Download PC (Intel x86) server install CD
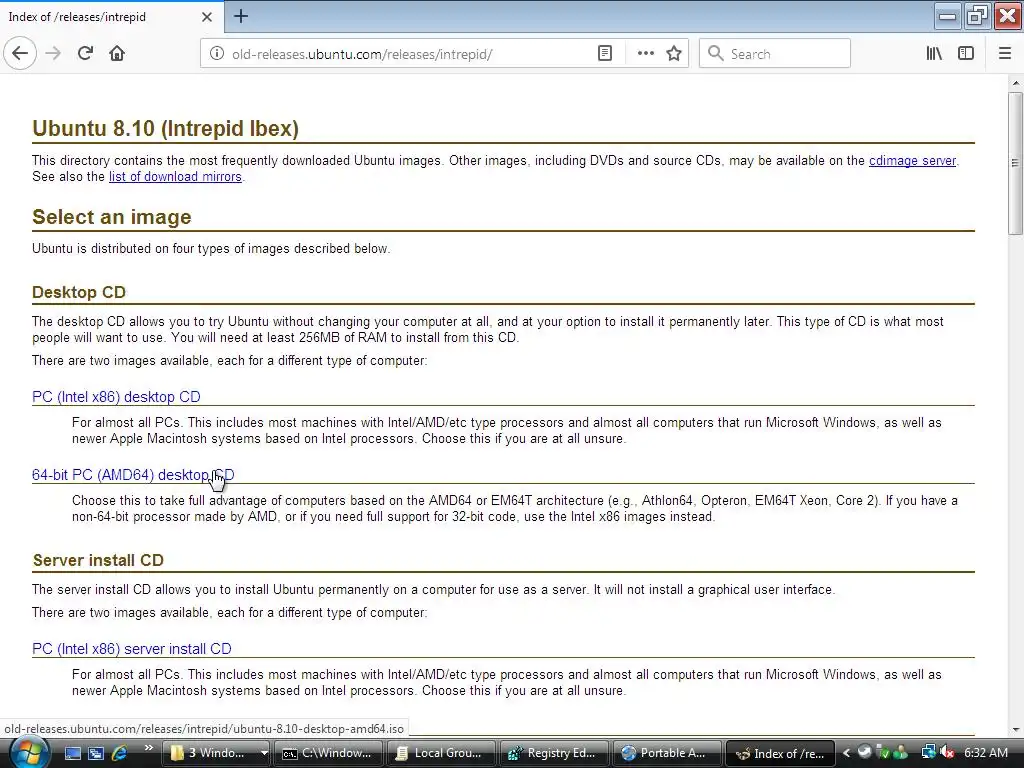1024x768 pixels. [132, 648]
